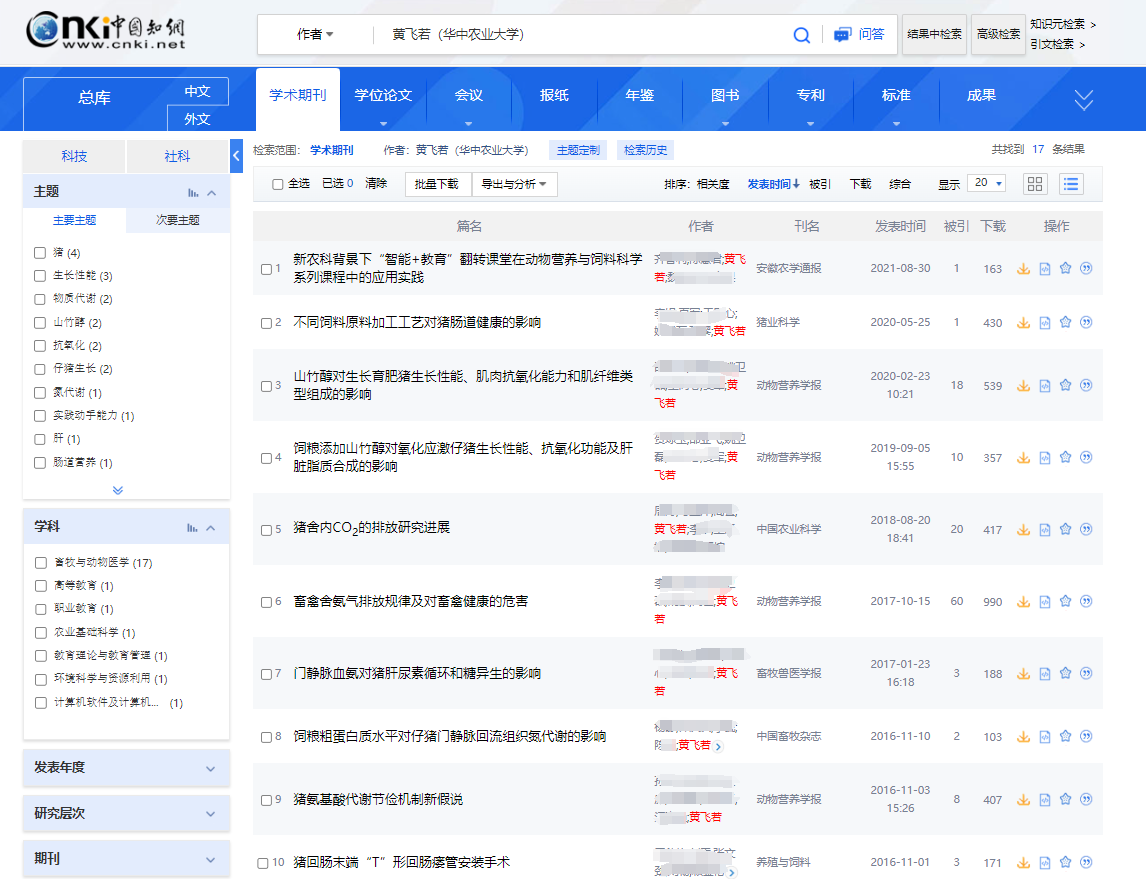Screen dimensions: 1146x879
Task: Select checkbox for result row 5
Action: click(x=267, y=530)
